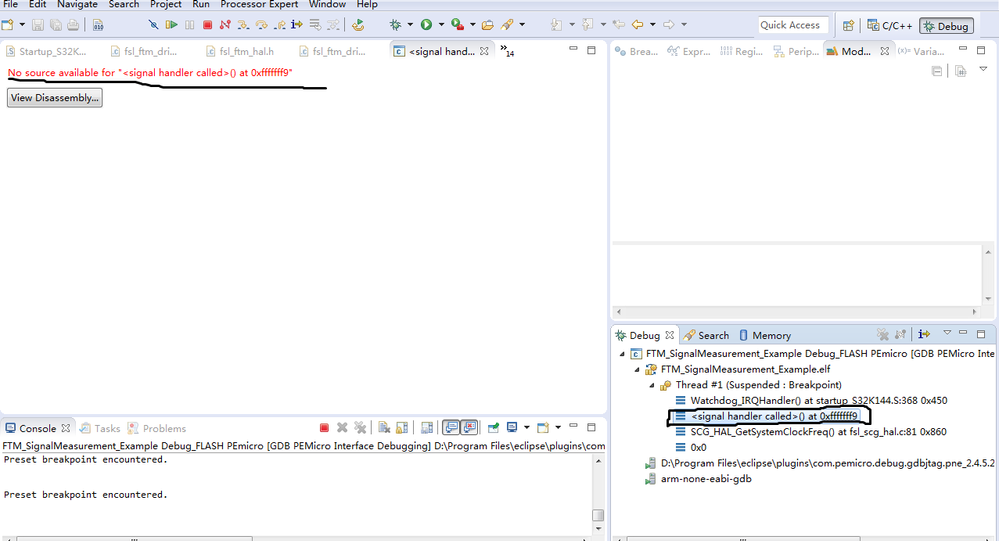
Task: Click the Step Return icon
Action: tap(279, 25)
